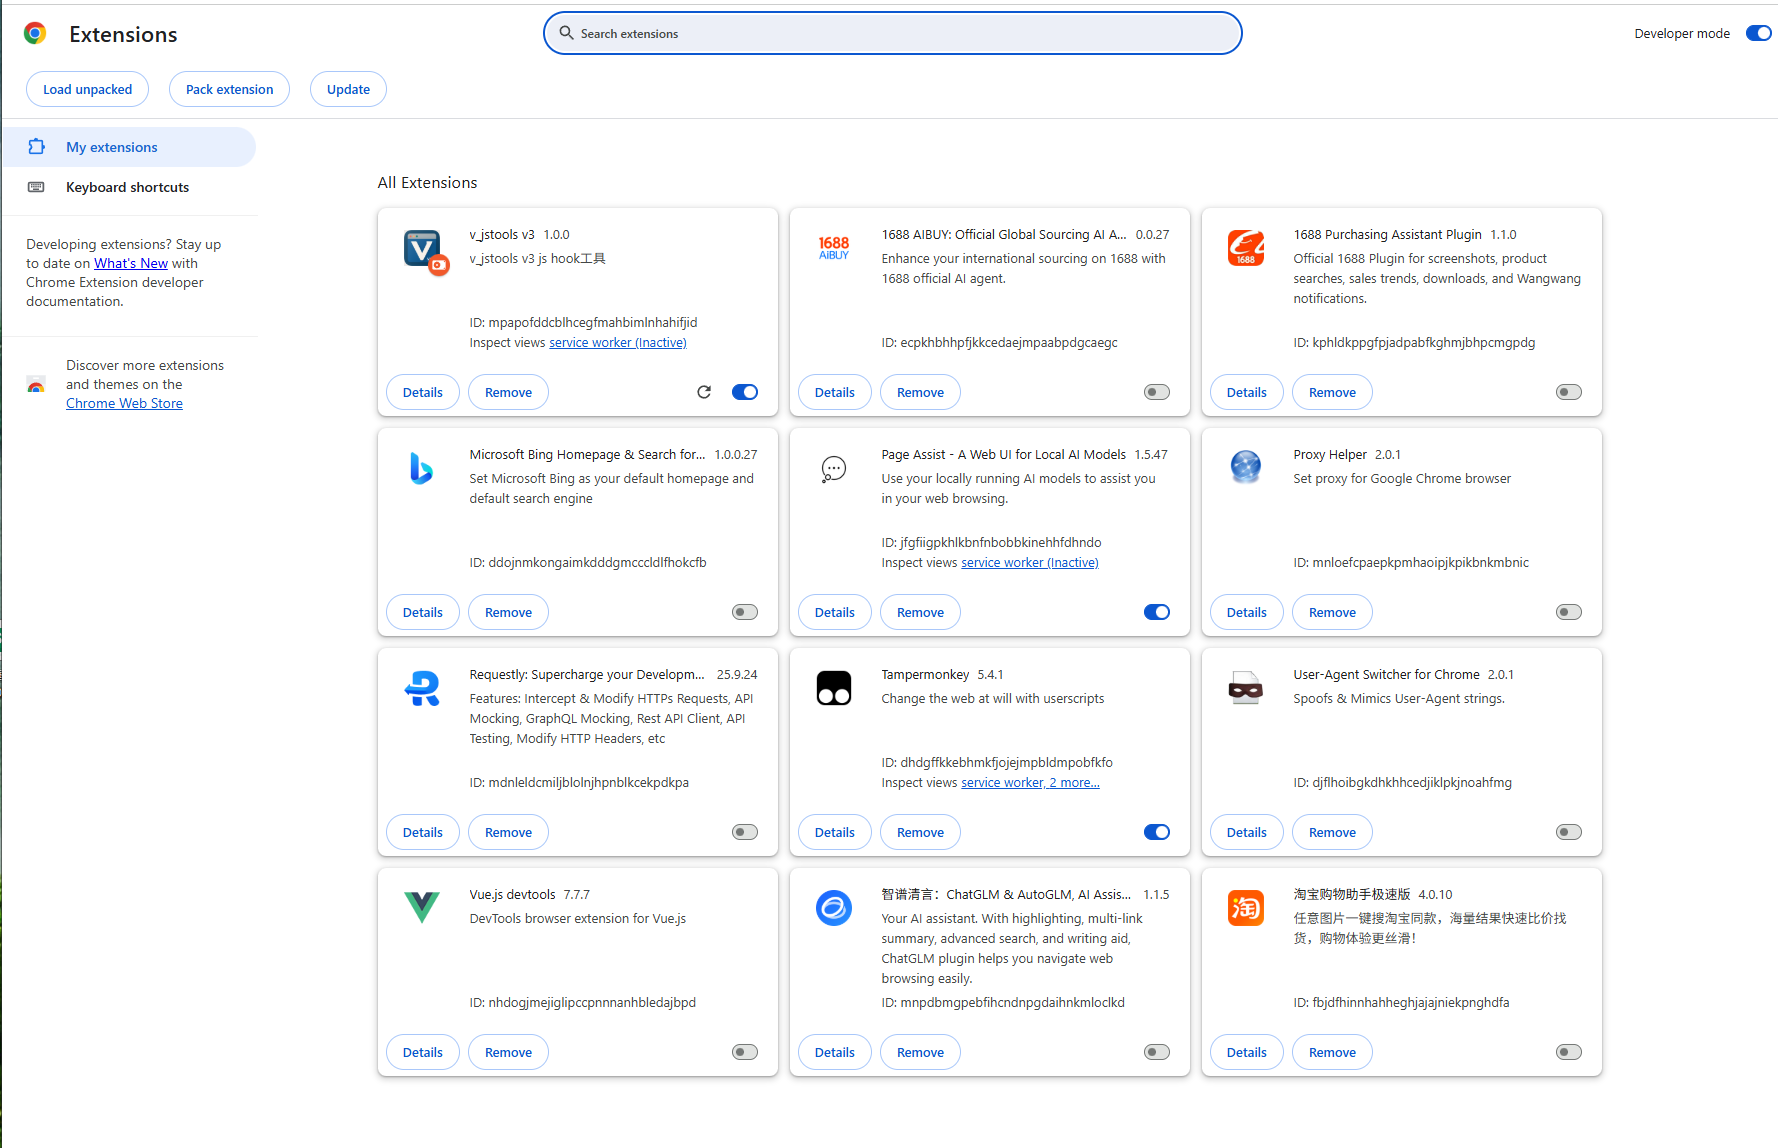Click the Tampermonkey extension icon
The width and height of the screenshot is (1778, 1148).
click(x=834, y=688)
